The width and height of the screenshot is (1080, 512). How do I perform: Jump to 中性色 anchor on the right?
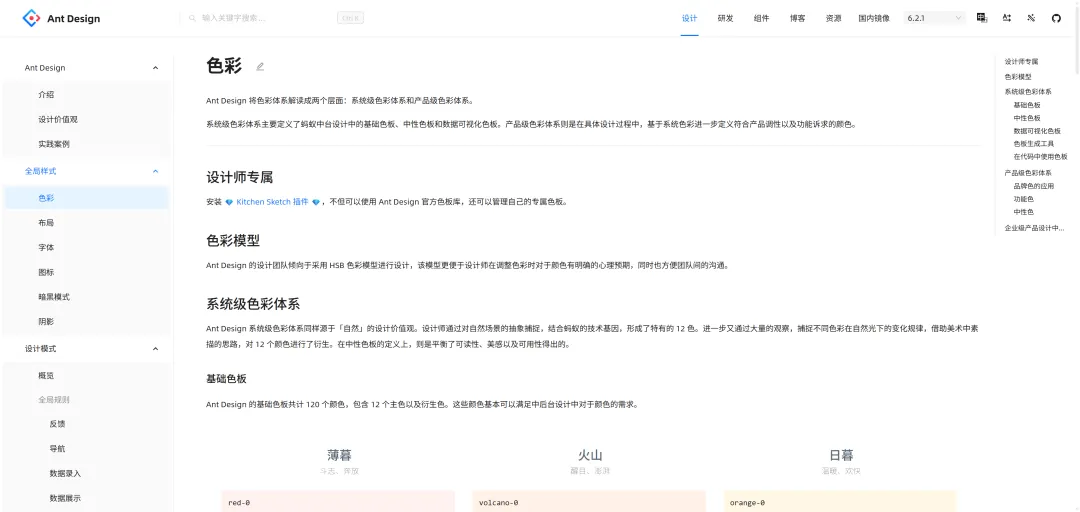click(x=1024, y=212)
